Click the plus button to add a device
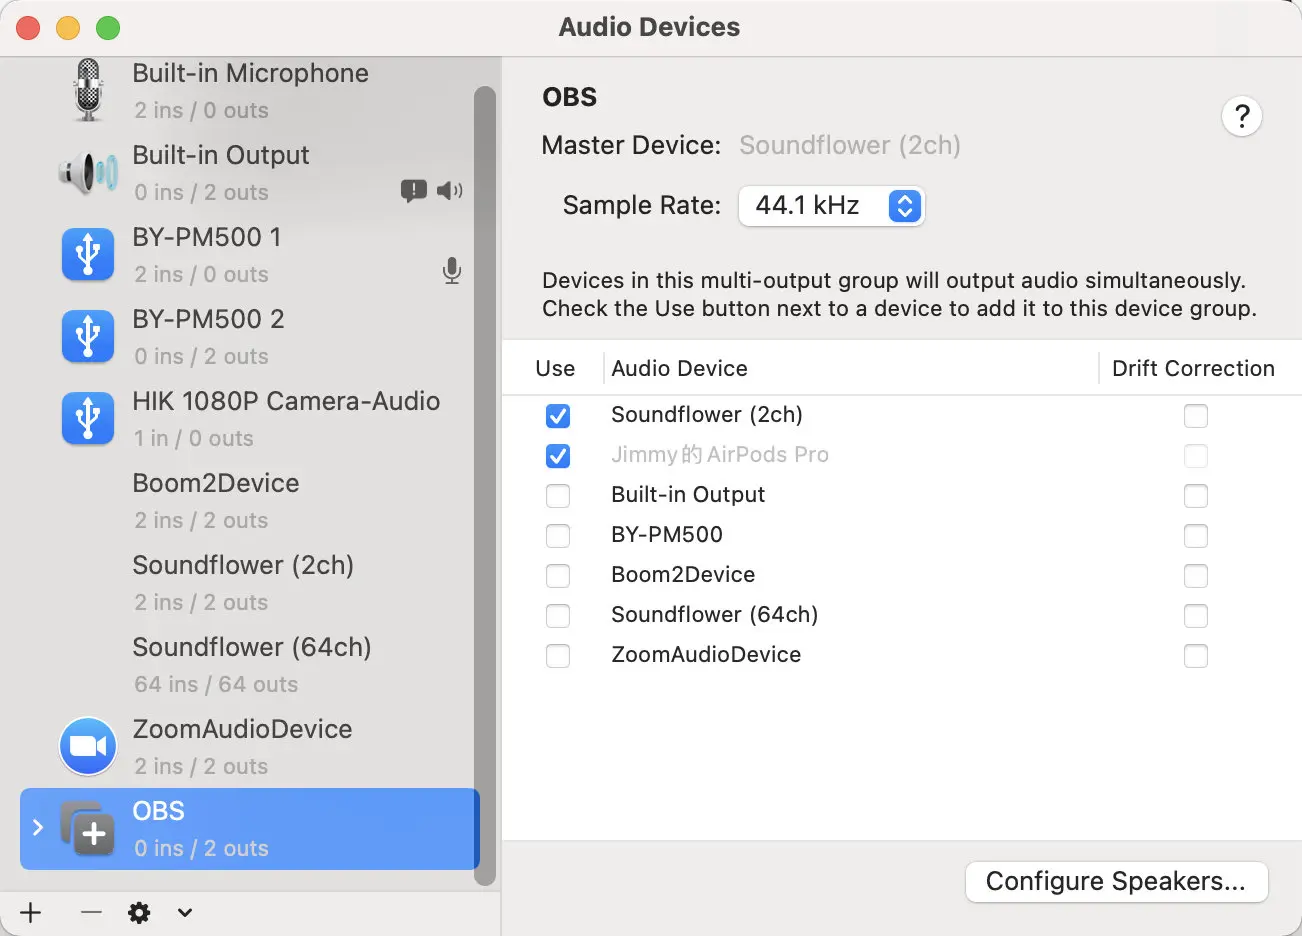Viewport: 1302px width, 936px height. (x=31, y=912)
